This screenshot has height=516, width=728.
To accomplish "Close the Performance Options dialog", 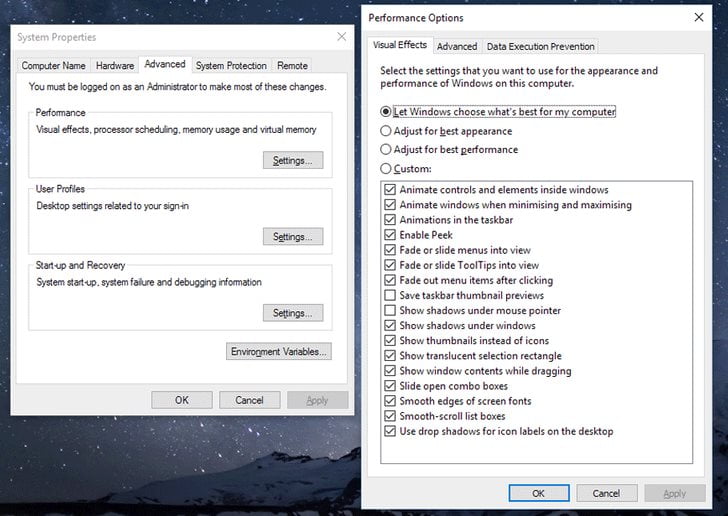I will (x=698, y=18).
